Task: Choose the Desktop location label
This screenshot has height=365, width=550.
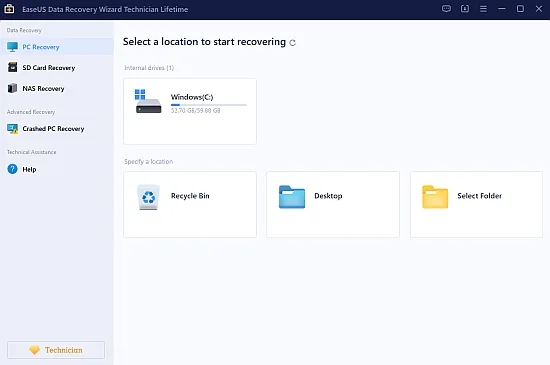Action: (328, 196)
